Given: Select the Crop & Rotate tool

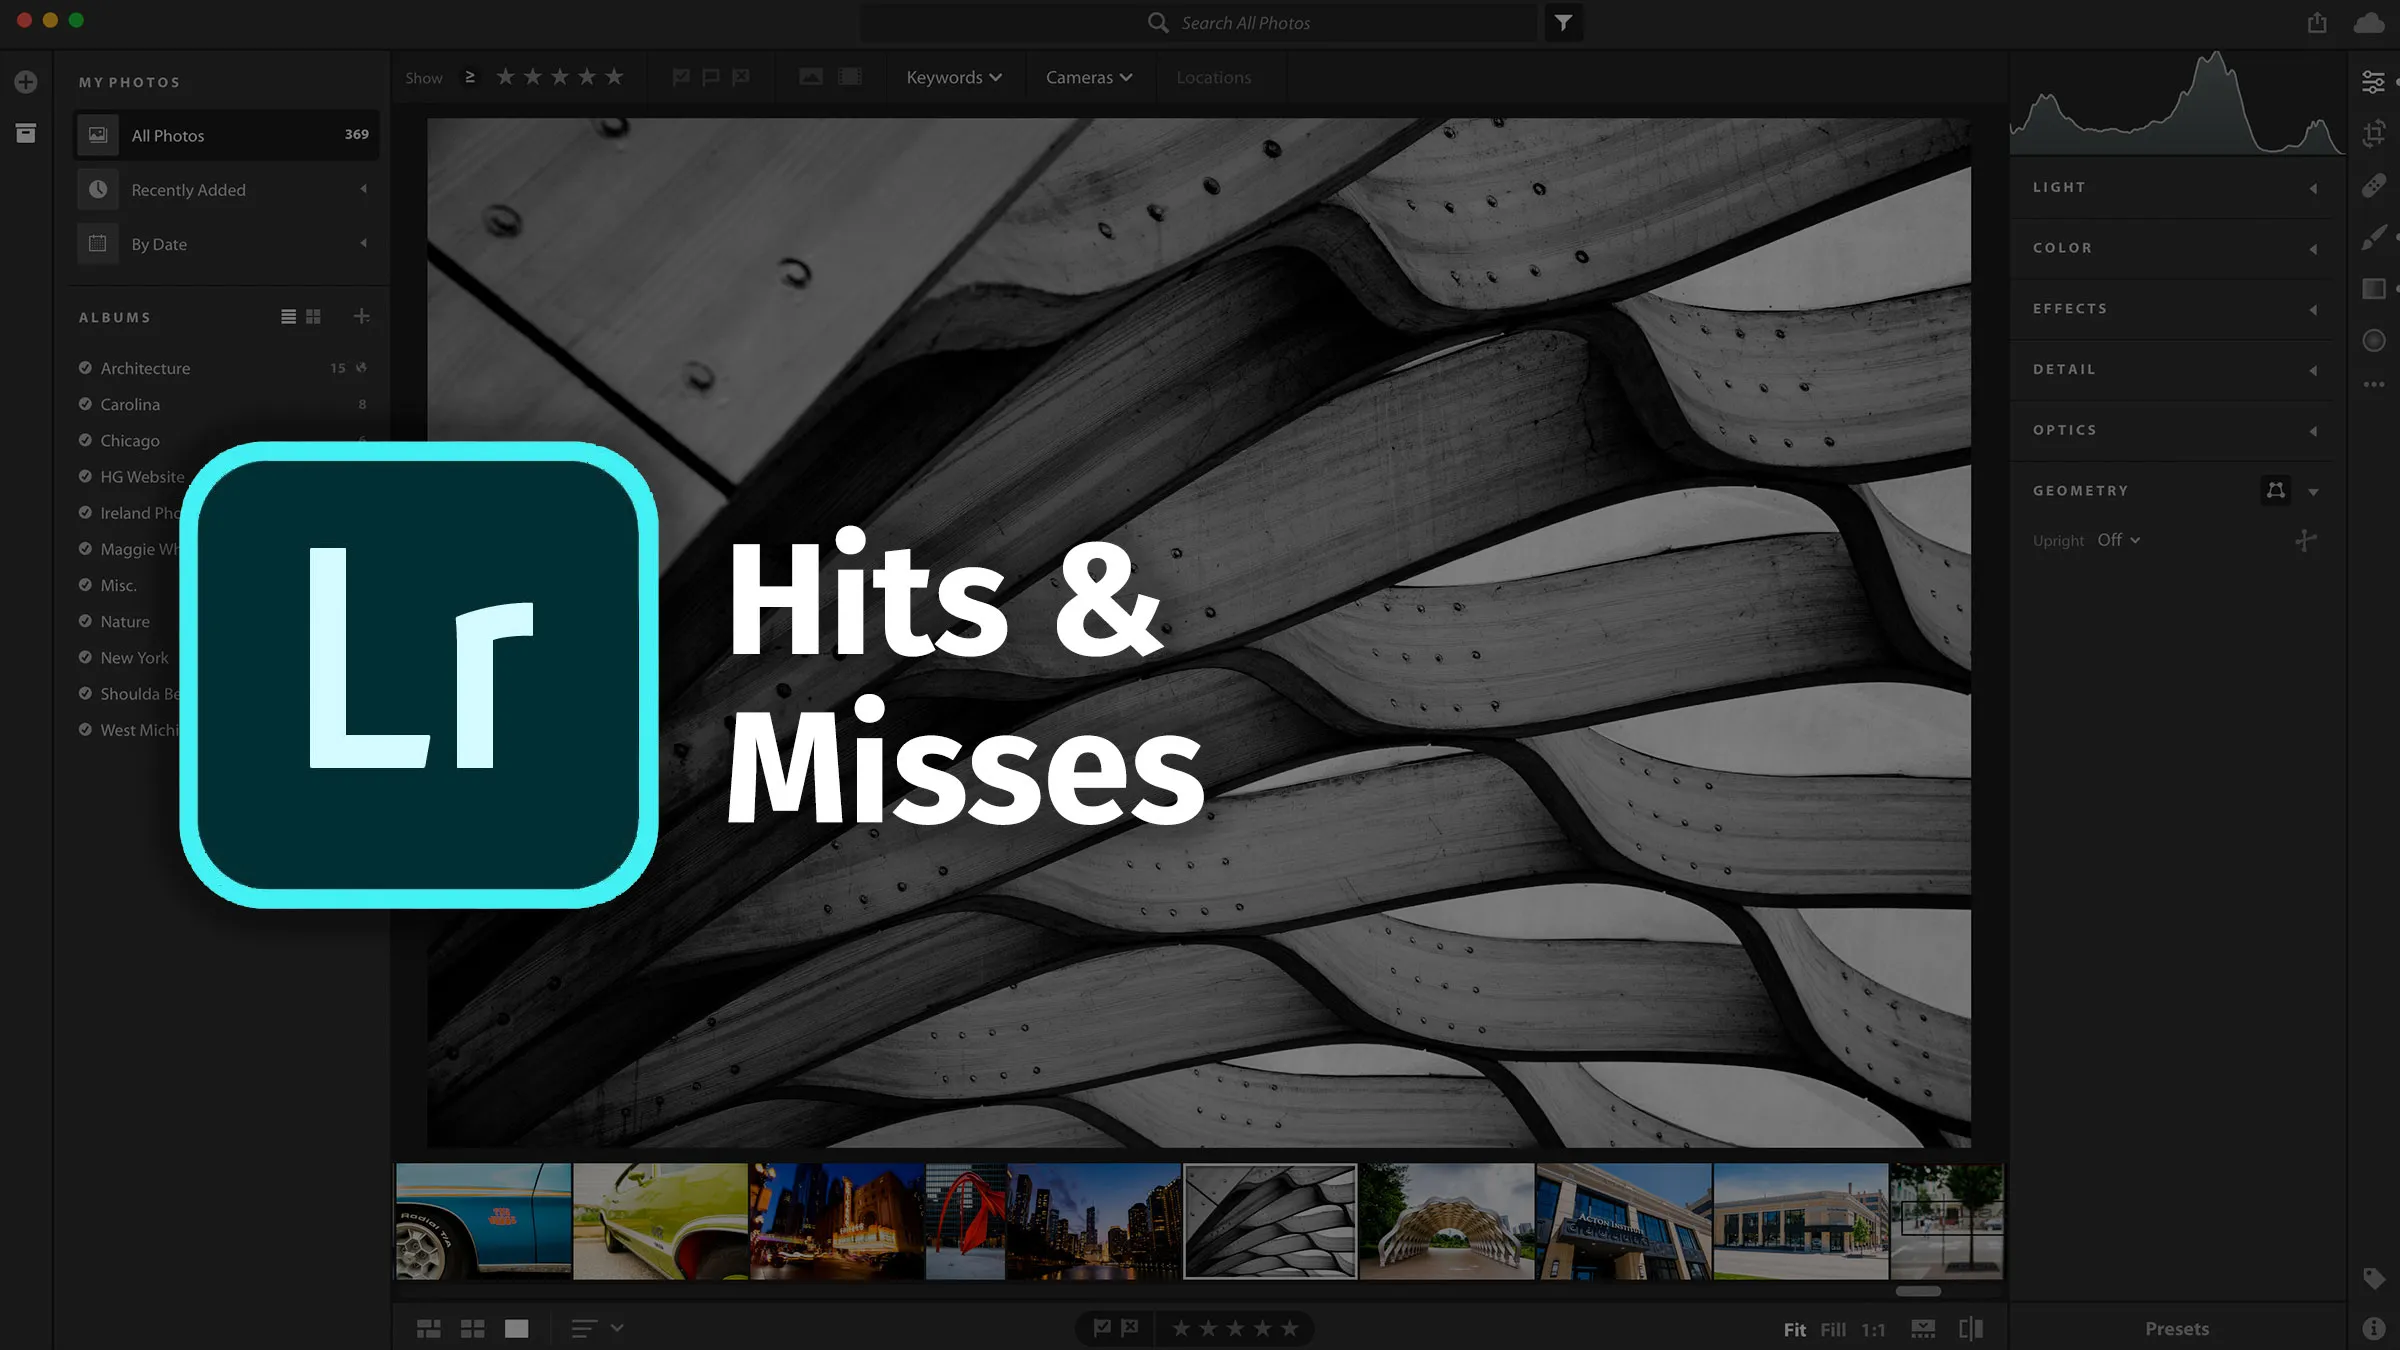Looking at the screenshot, I should point(2374,133).
